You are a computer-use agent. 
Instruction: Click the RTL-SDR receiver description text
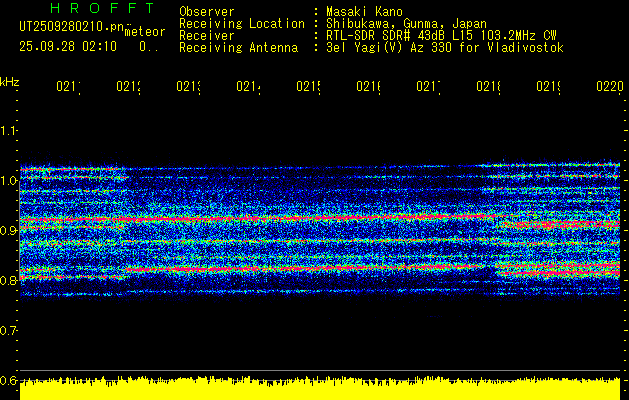(441, 36)
